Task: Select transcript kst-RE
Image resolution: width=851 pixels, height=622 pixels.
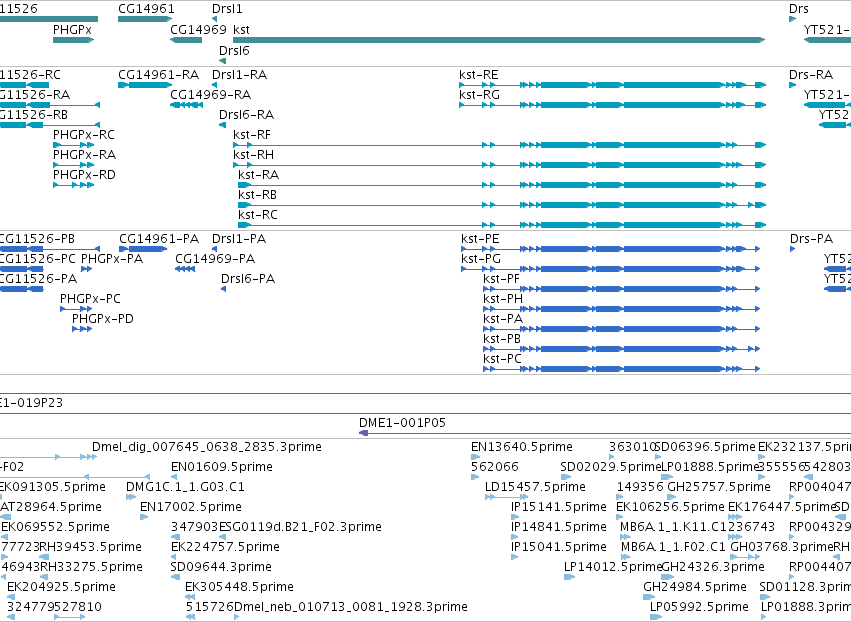Action: pos(612,85)
